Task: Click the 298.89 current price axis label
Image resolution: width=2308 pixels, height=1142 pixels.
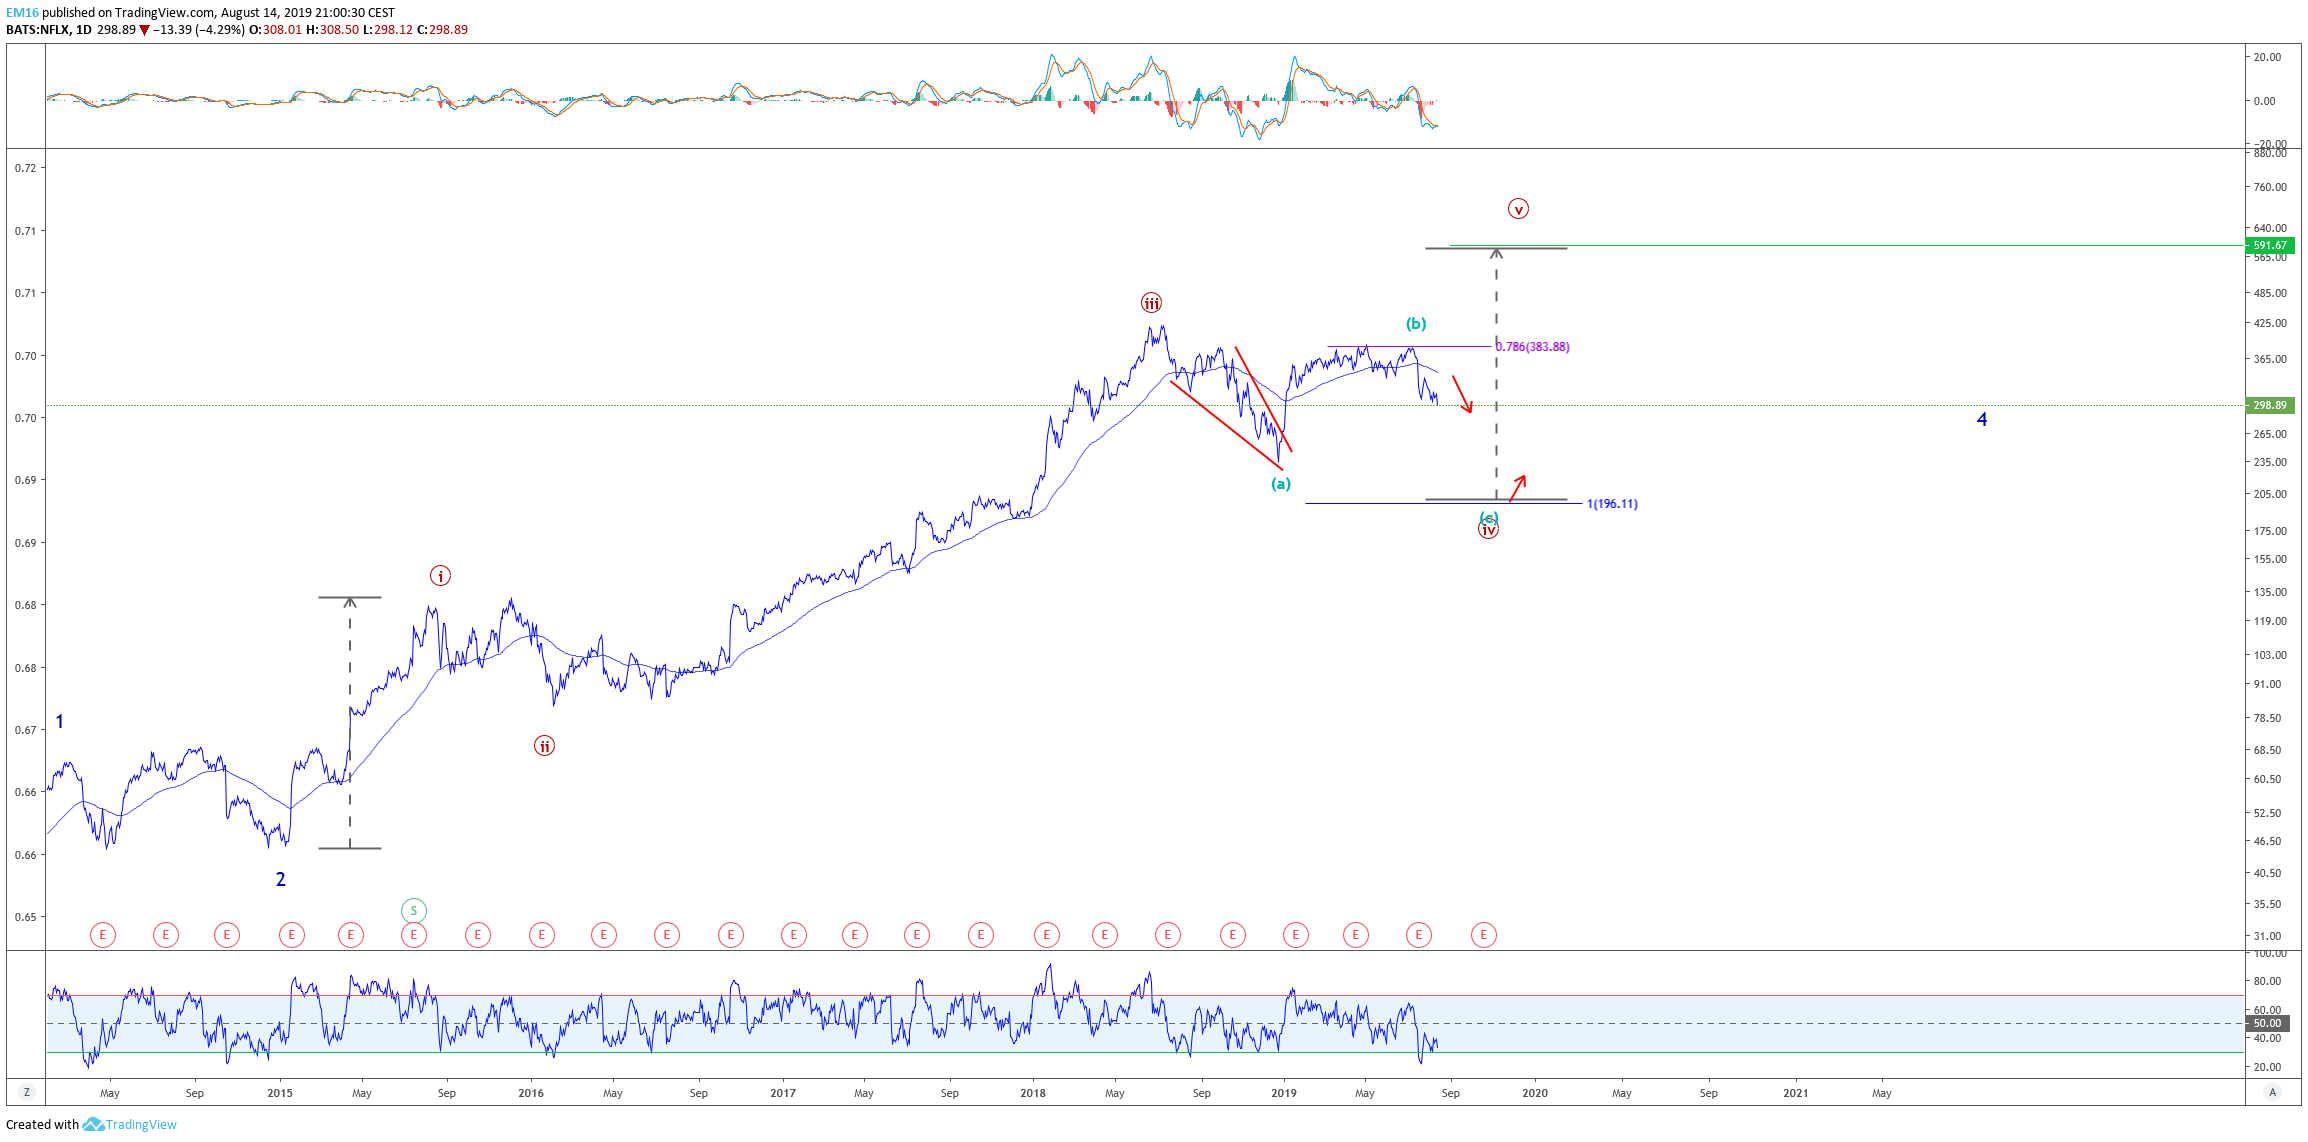Action: pyautogui.click(x=2270, y=405)
